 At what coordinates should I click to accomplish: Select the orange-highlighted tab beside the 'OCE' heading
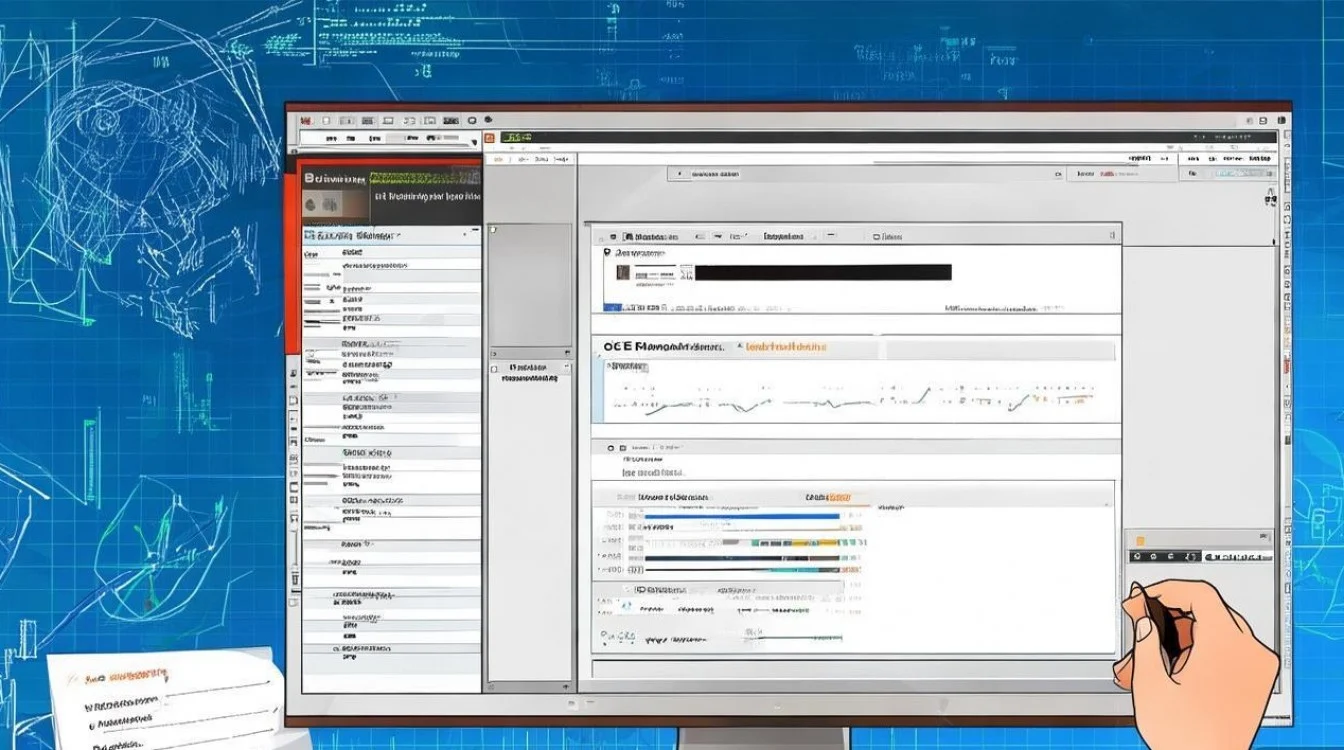click(x=786, y=347)
